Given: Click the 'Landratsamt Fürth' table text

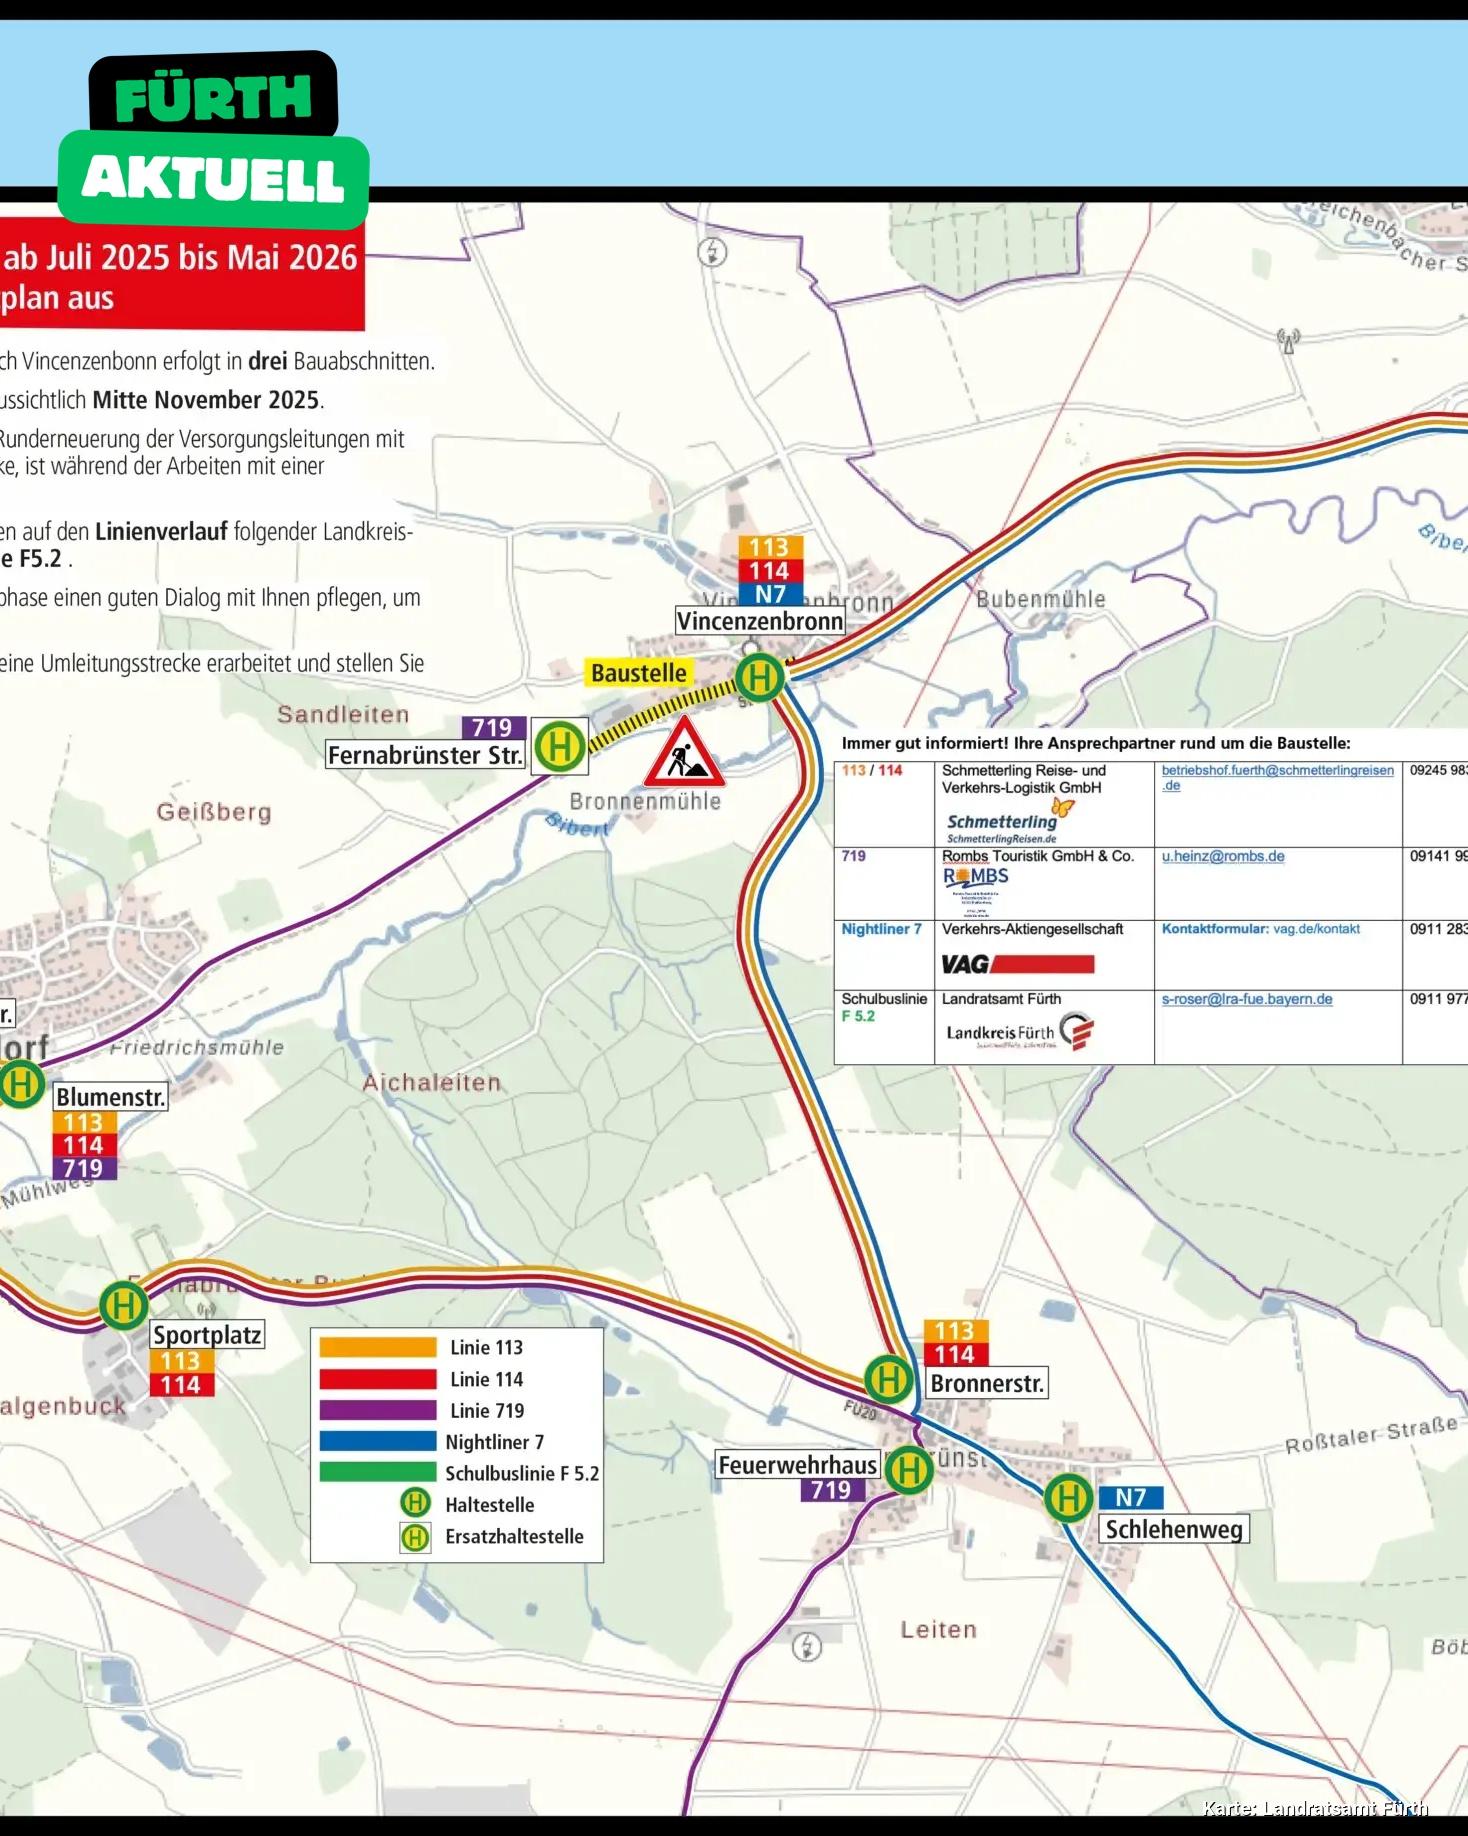Looking at the screenshot, I should (1001, 999).
